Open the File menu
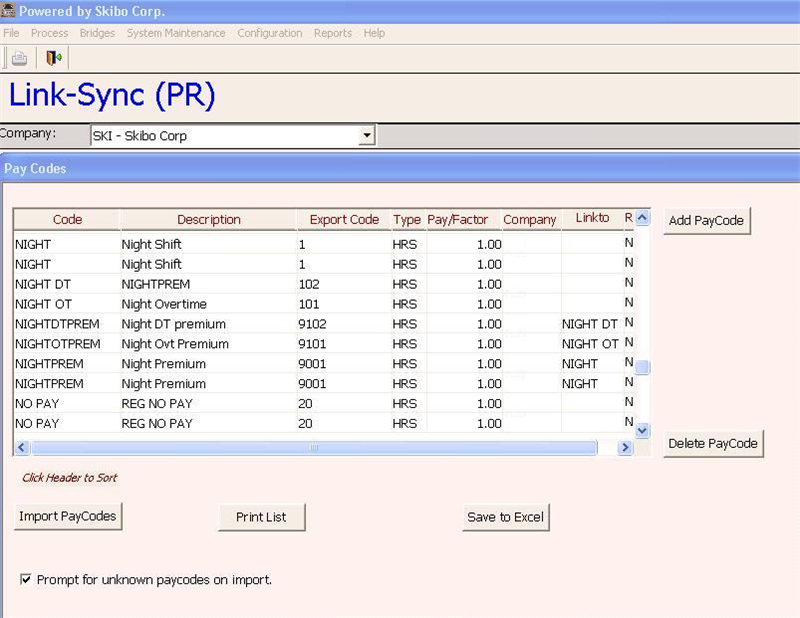The width and height of the screenshot is (800, 618). [x=11, y=33]
